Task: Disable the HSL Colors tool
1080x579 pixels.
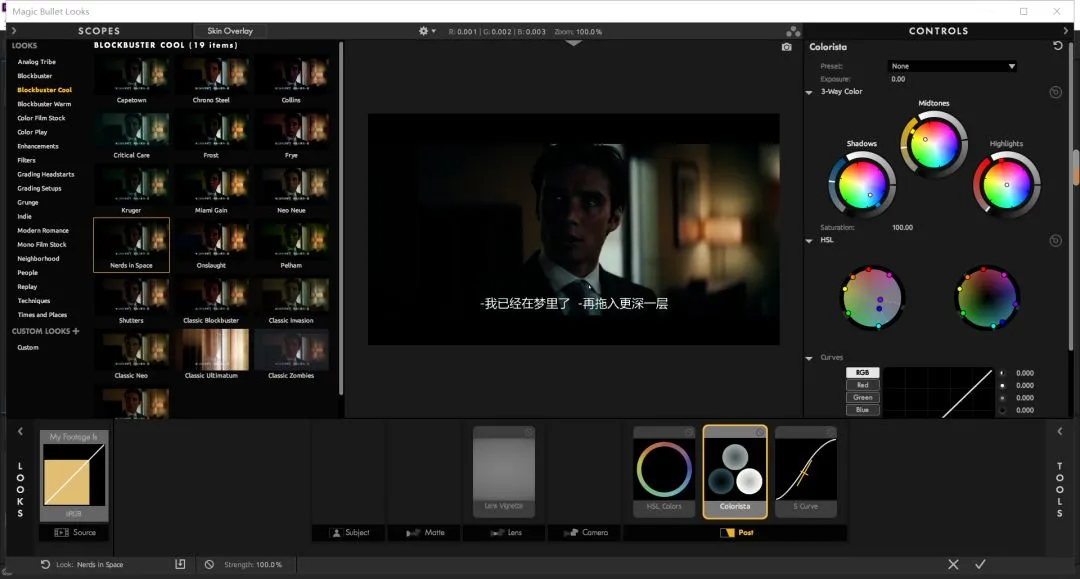Action: (688, 432)
